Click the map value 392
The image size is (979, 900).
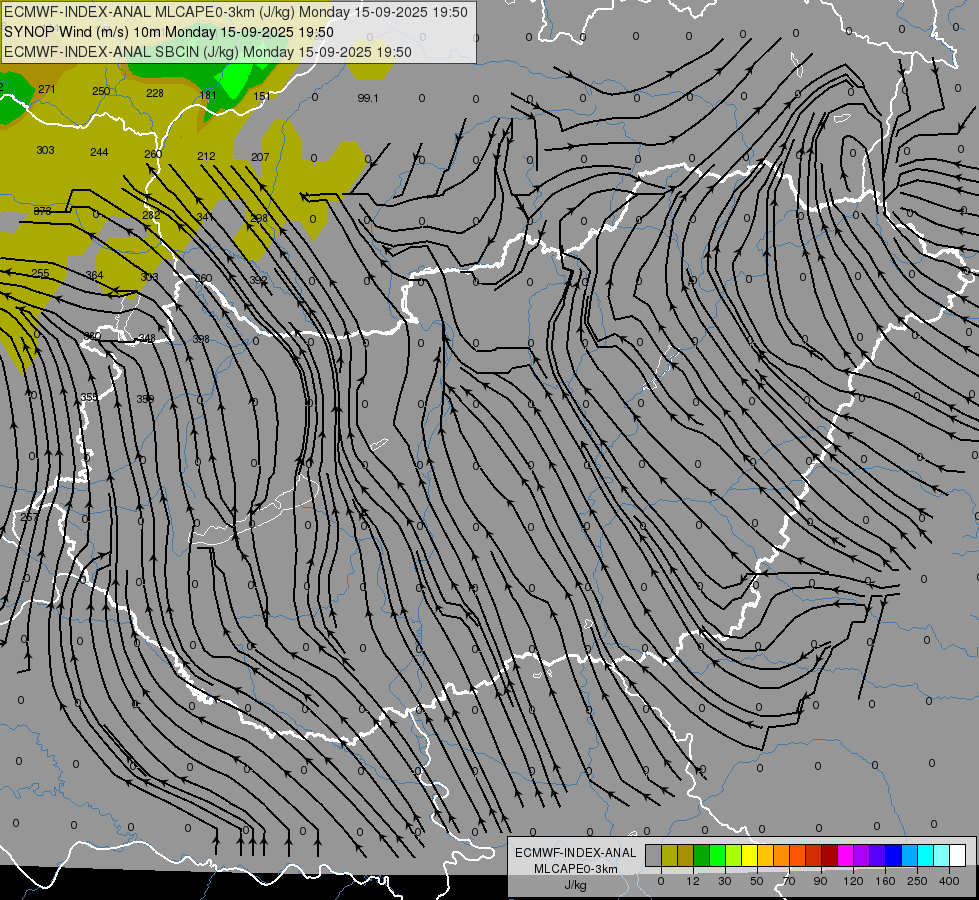pyautogui.click(x=258, y=280)
